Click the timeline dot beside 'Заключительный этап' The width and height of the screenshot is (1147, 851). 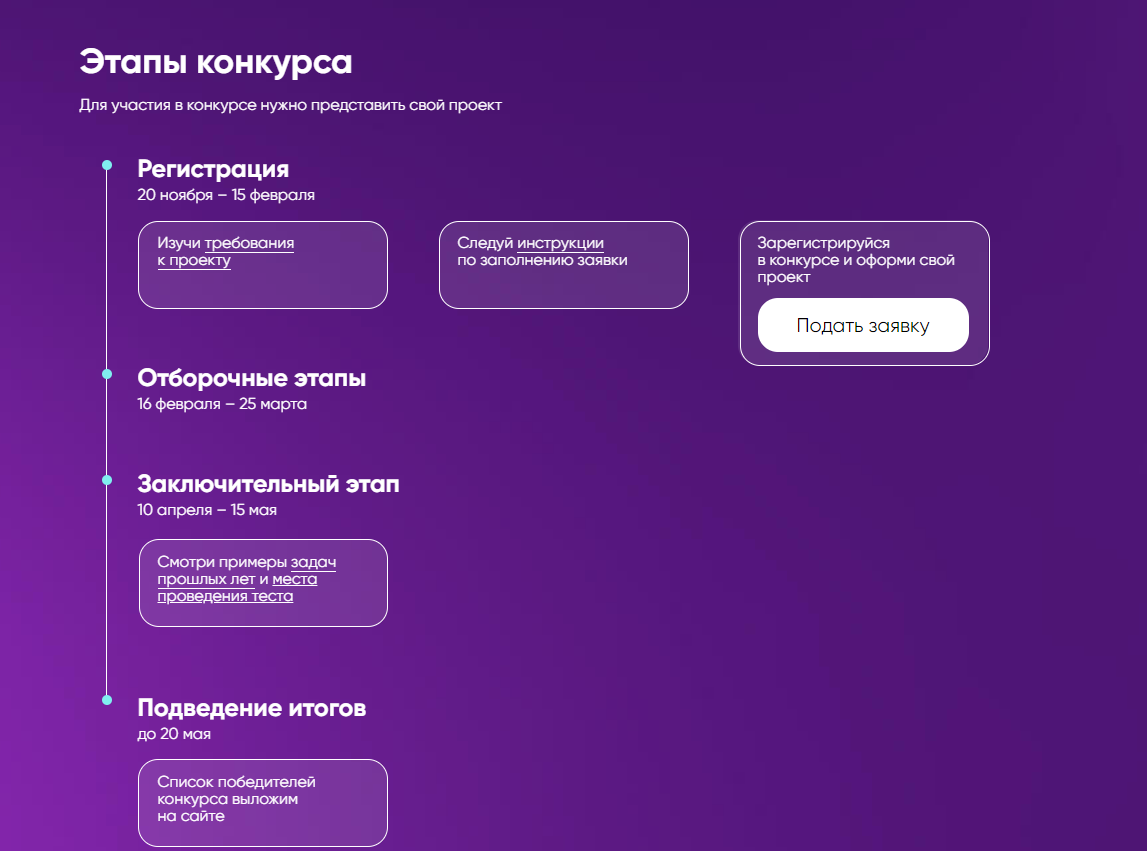pyautogui.click(x=107, y=480)
